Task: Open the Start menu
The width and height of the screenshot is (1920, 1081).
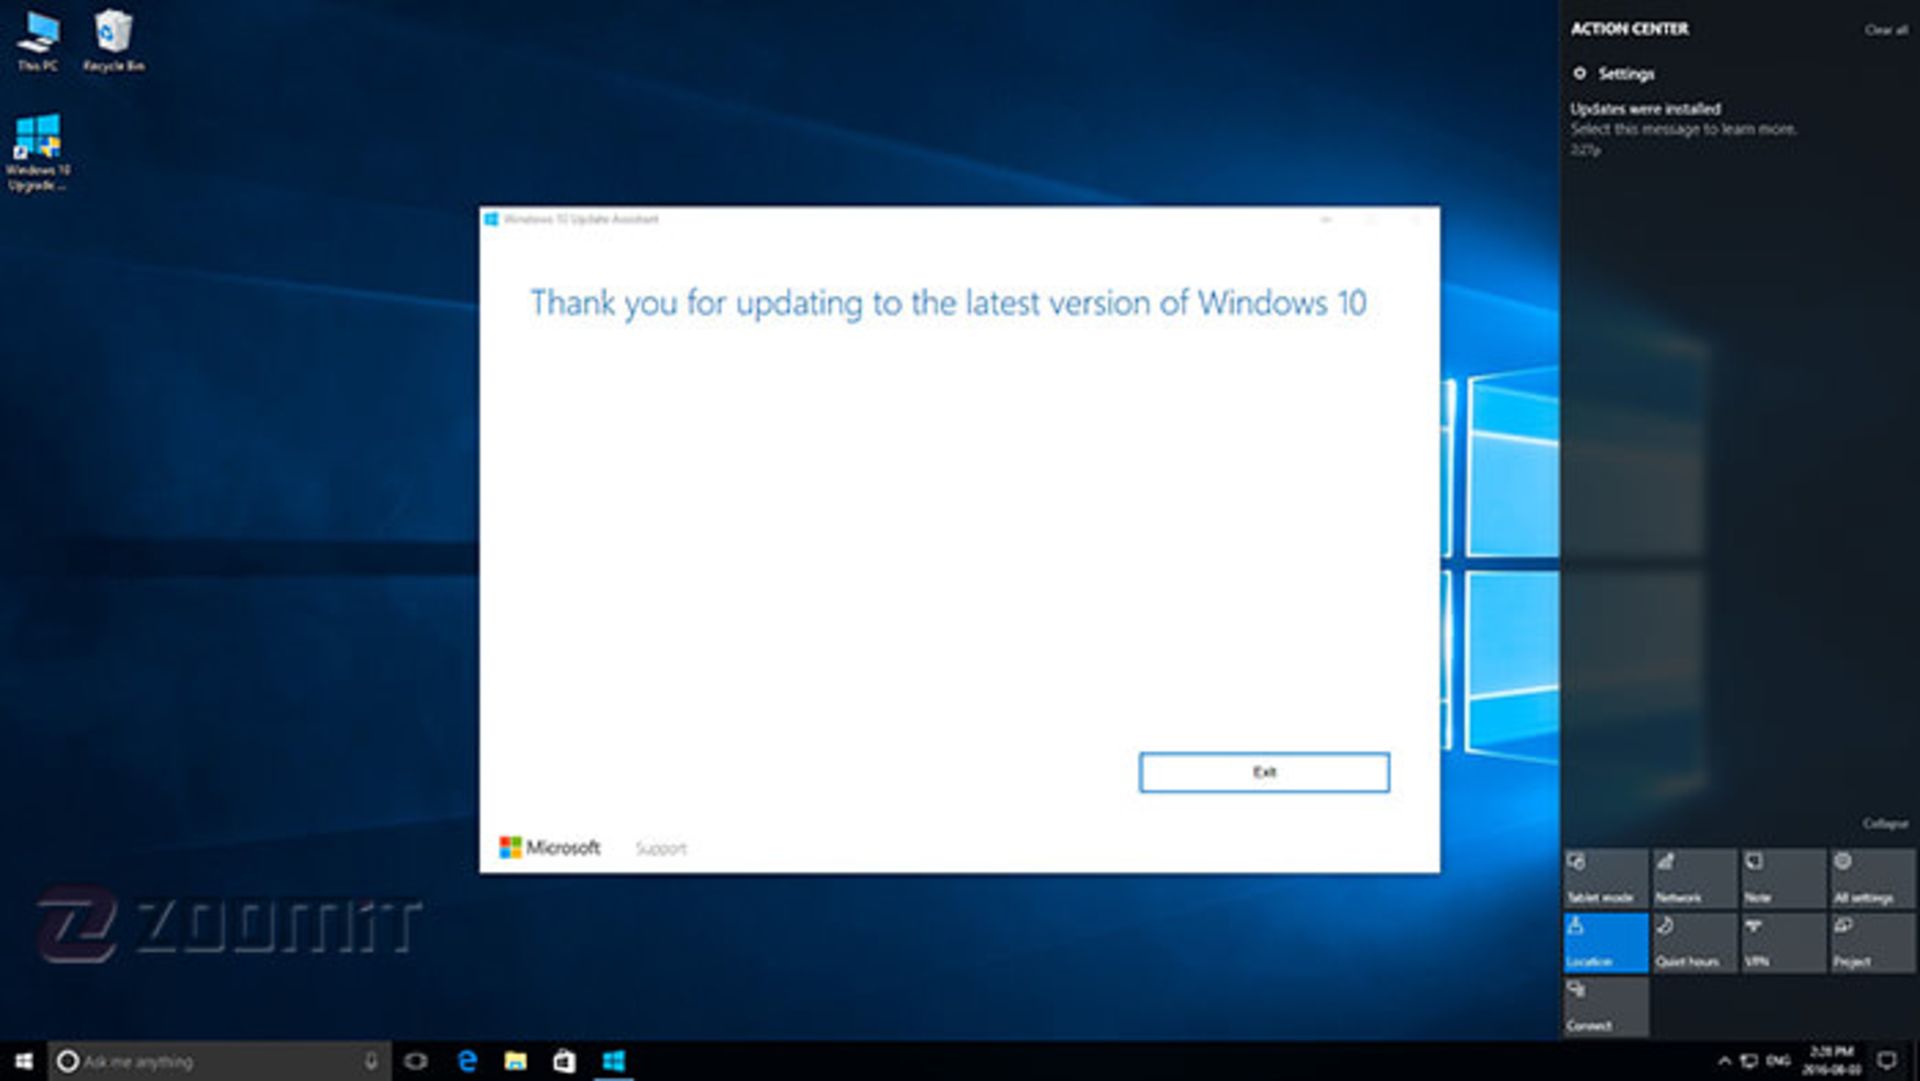Action: tap(24, 1061)
